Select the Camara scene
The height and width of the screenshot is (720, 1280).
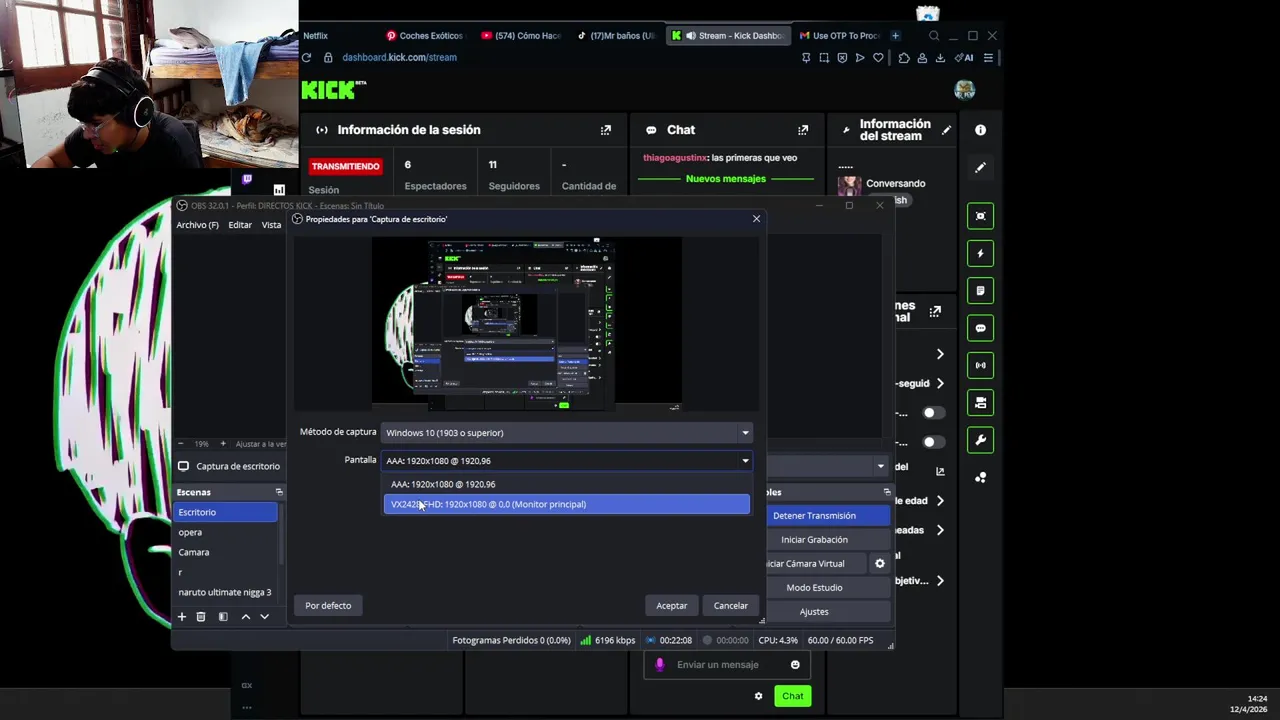point(226,552)
